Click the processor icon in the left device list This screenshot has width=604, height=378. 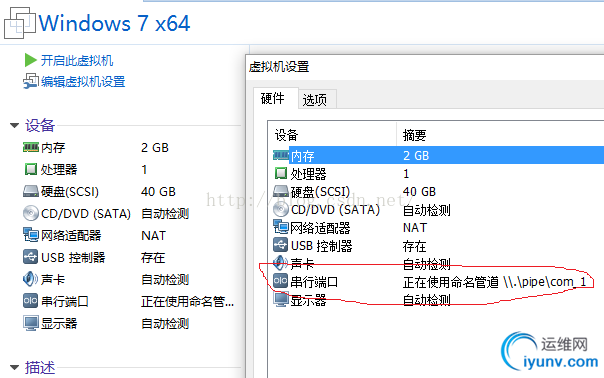point(30,169)
